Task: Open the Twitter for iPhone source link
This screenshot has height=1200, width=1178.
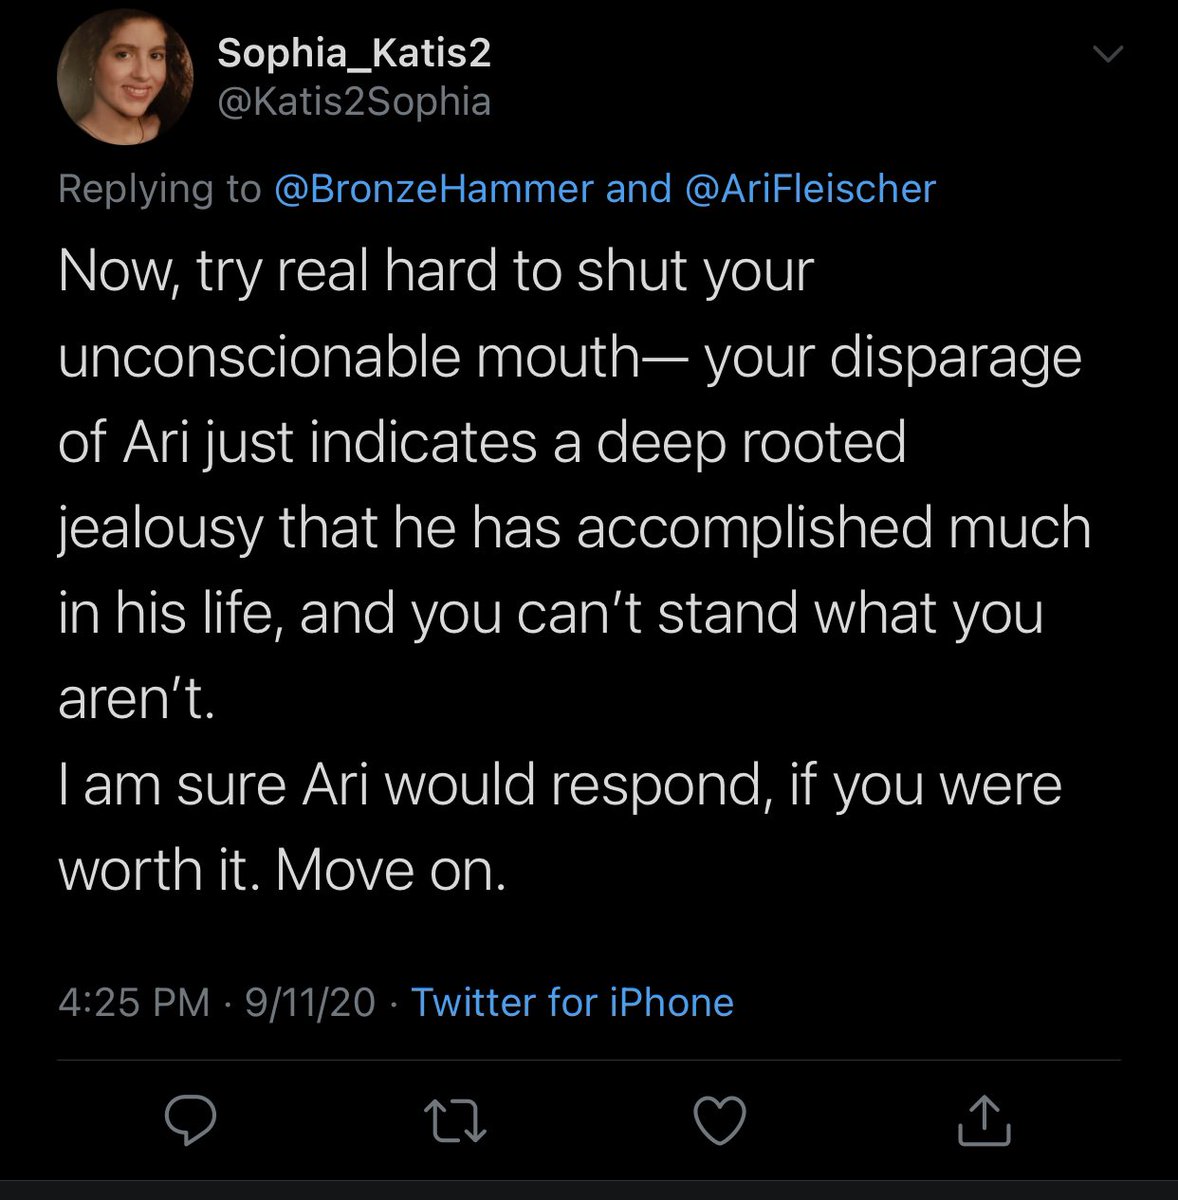Action: [573, 1002]
